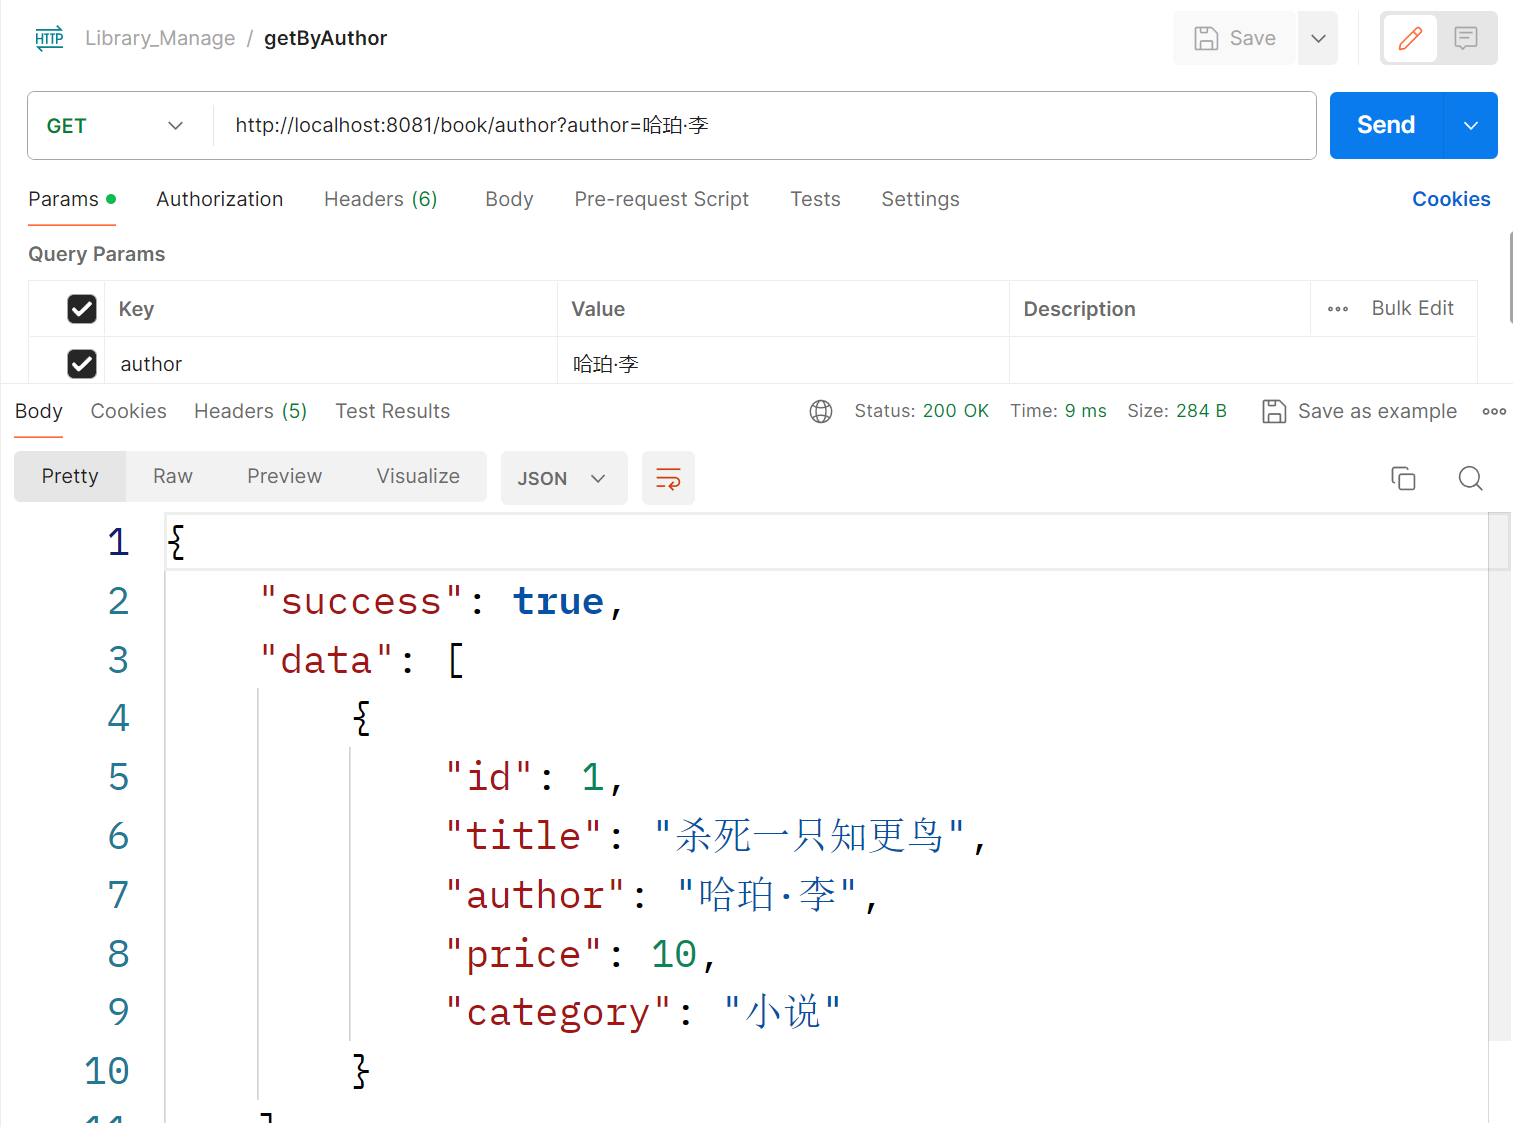
Task: Open response more options ellipsis
Action: (1494, 411)
